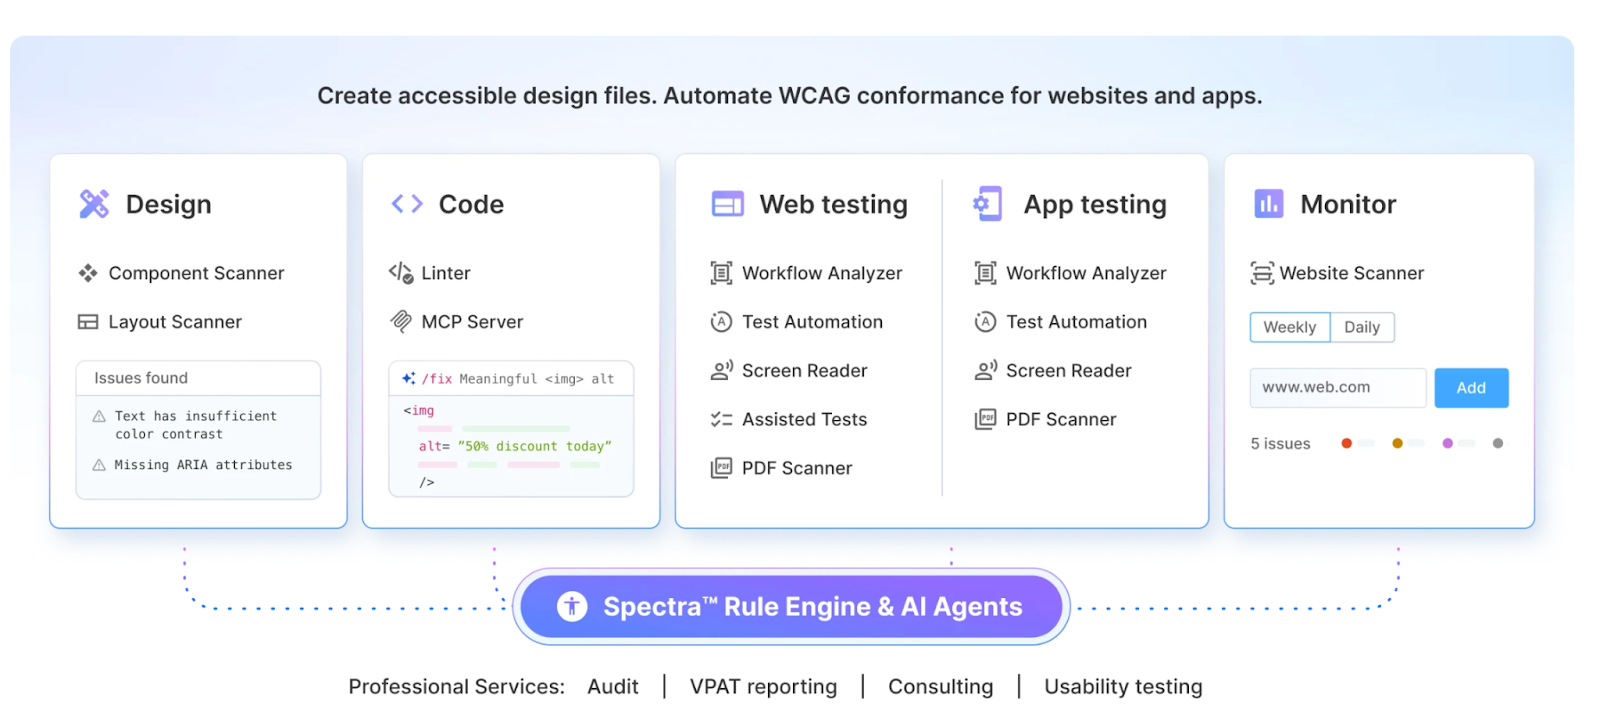1600x720 pixels.
Task: Open Usability testing service
Action: (x=1123, y=686)
